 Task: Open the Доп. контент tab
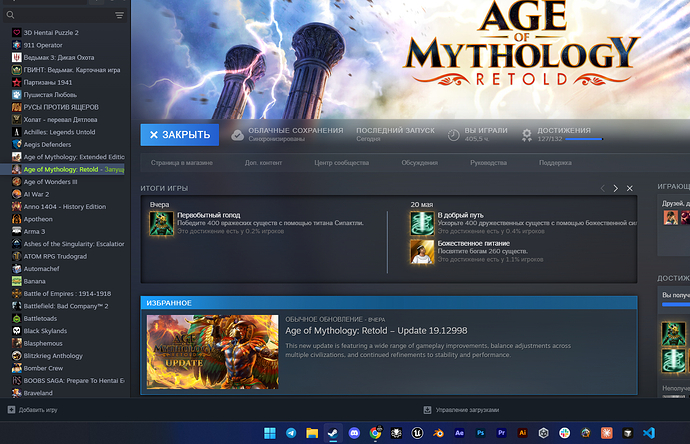[x=263, y=163]
